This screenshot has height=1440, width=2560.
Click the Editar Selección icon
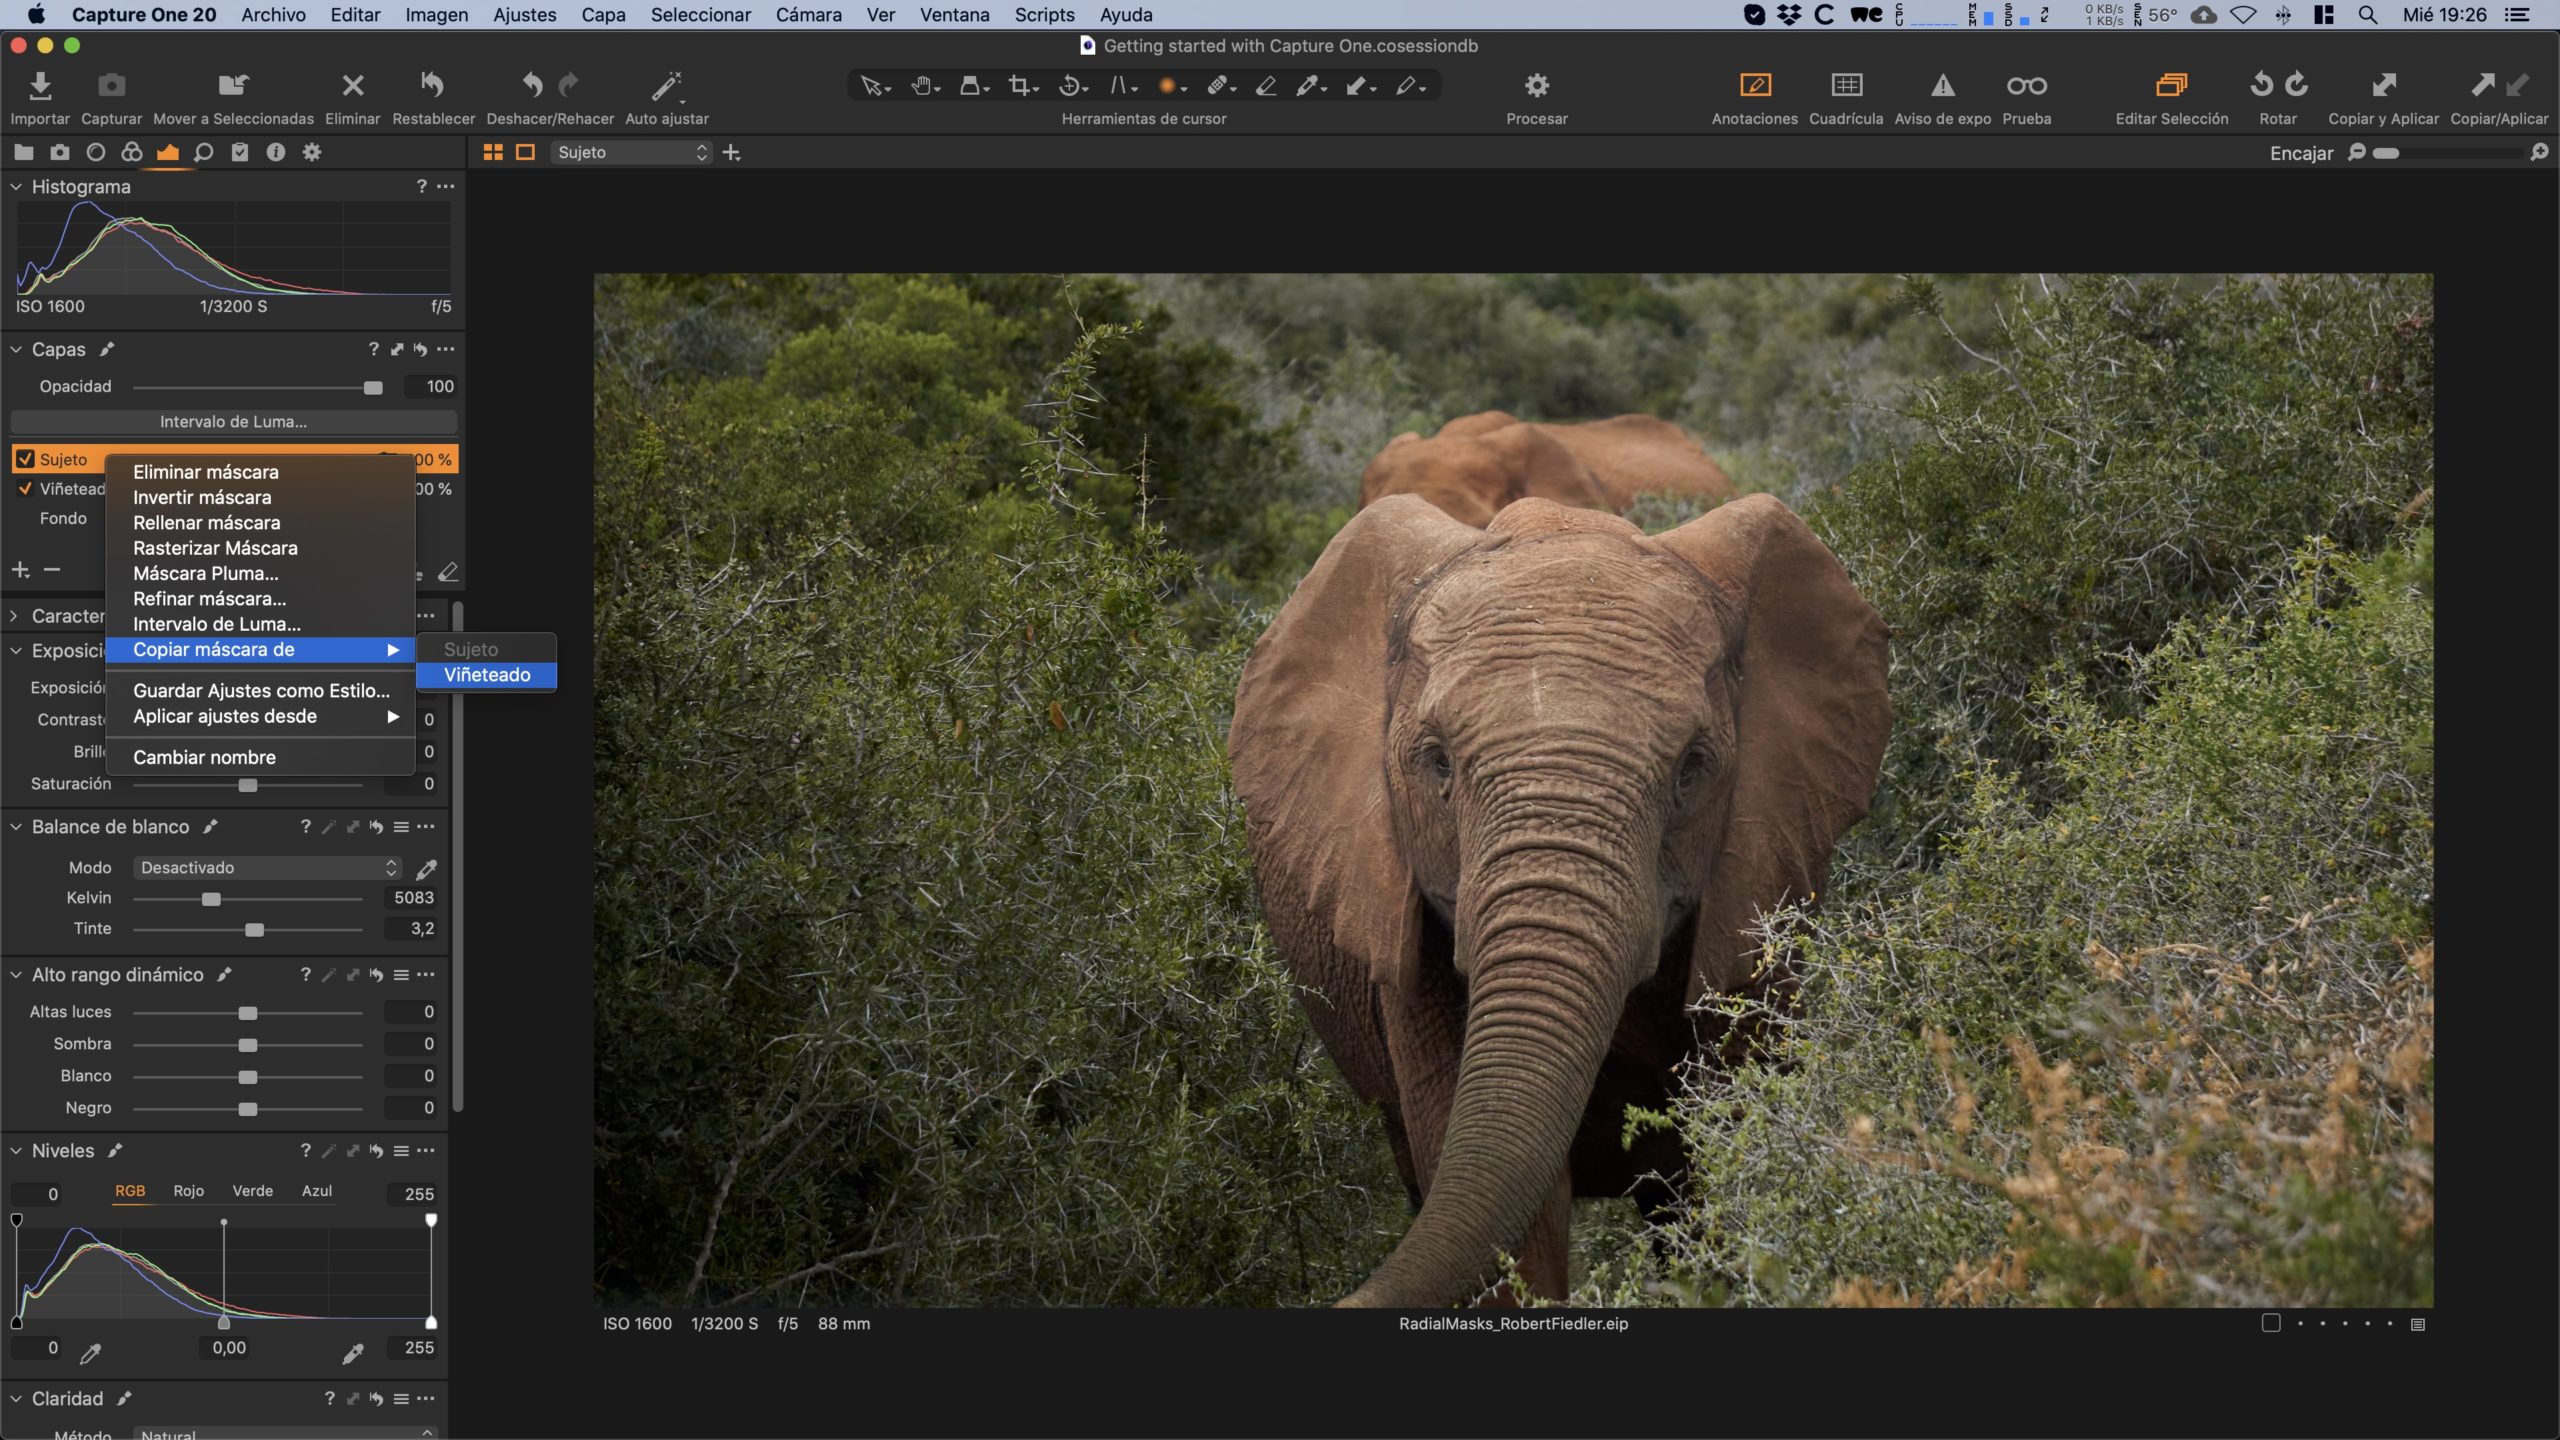(x=2171, y=85)
